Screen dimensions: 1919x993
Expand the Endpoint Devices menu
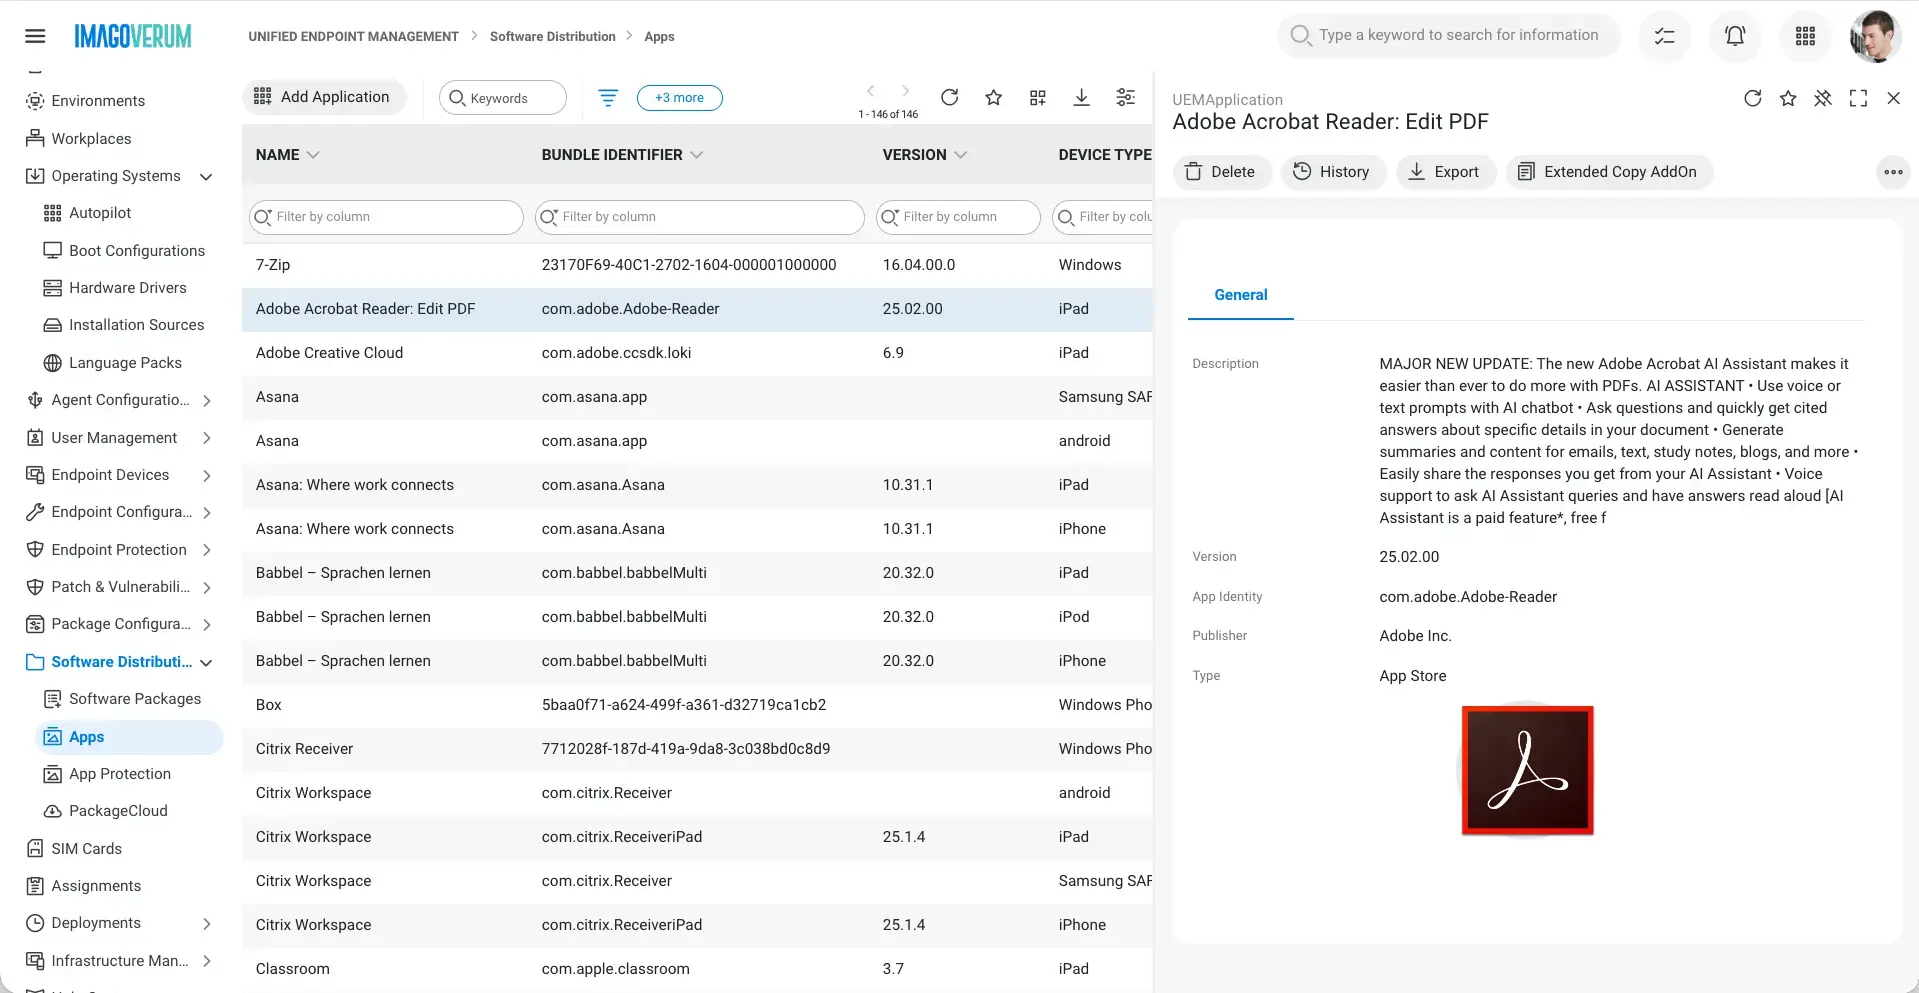206,476
